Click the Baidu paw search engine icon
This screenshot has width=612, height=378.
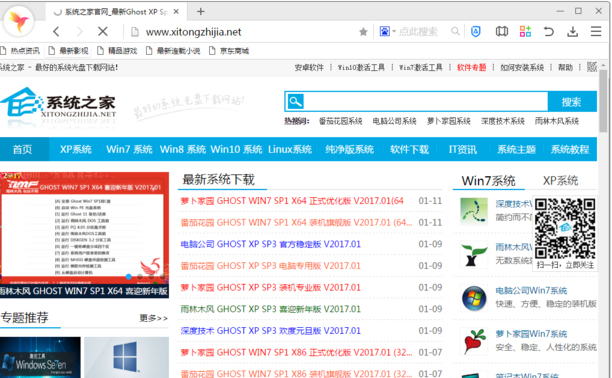pos(384,31)
